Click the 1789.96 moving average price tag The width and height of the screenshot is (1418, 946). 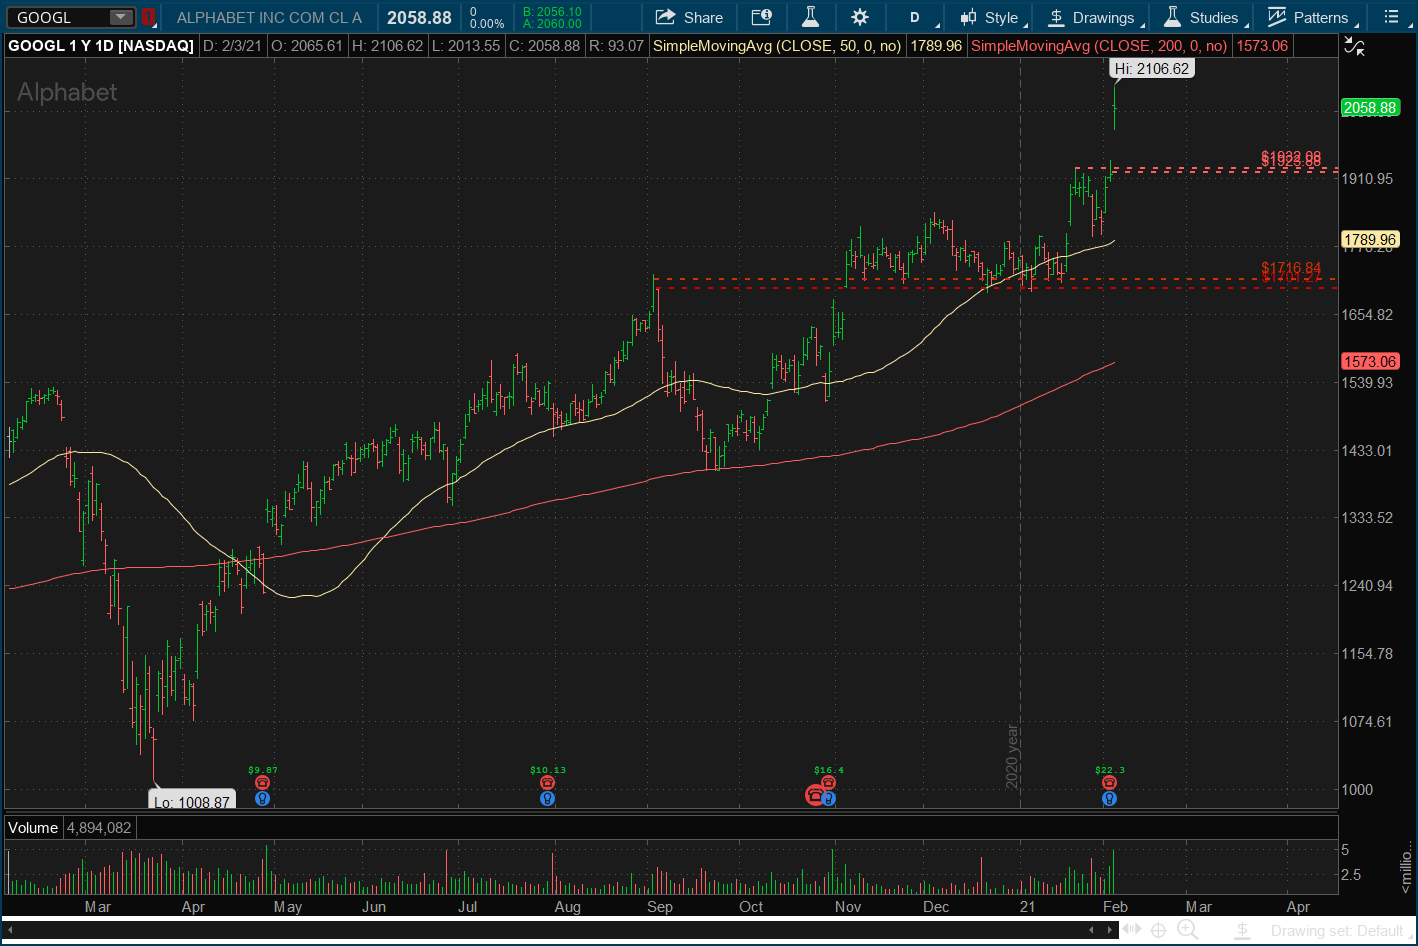(1369, 240)
